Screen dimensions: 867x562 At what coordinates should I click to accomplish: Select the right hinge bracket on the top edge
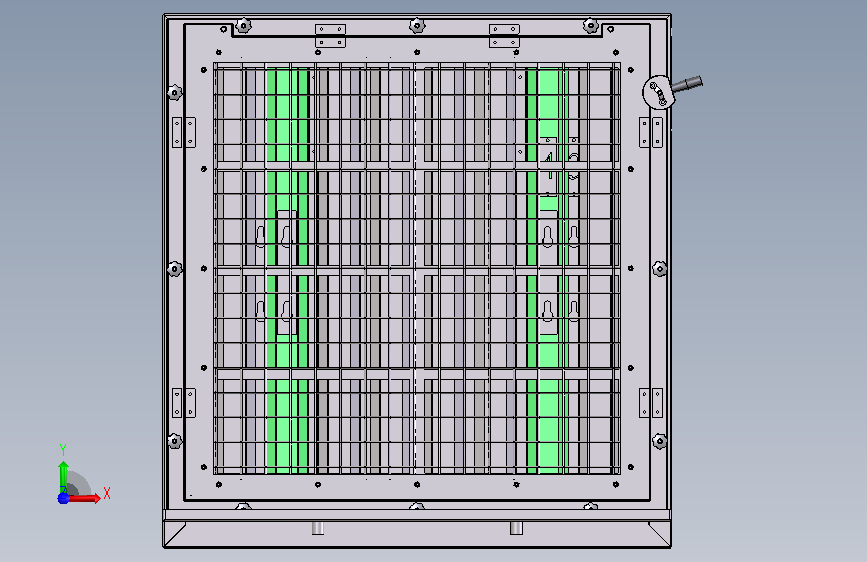coord(504,35)
